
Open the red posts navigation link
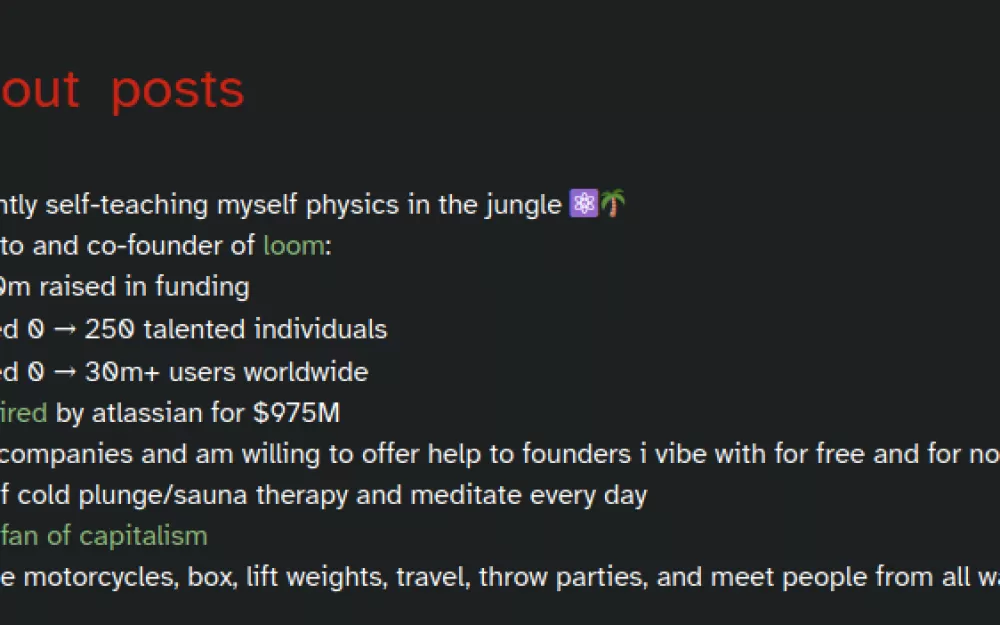tap(177, 91)
